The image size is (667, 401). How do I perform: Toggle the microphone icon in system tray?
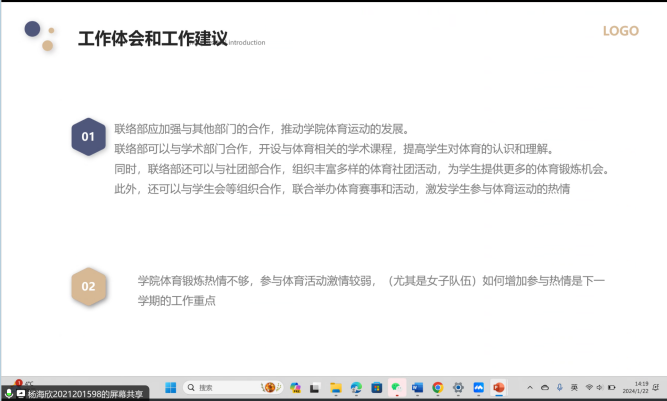pos(559,387)
